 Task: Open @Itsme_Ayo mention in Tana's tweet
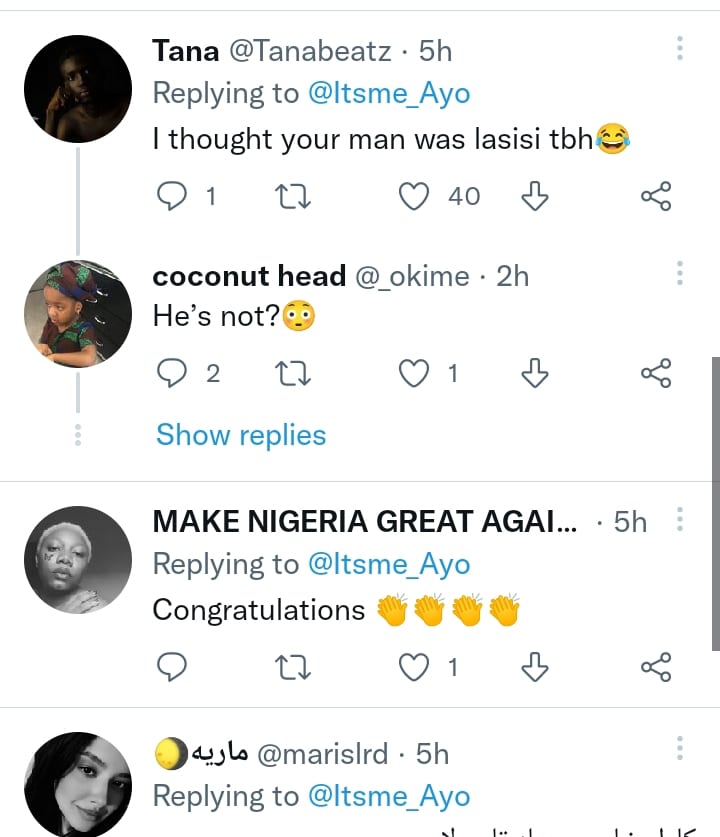click(389, 94)
